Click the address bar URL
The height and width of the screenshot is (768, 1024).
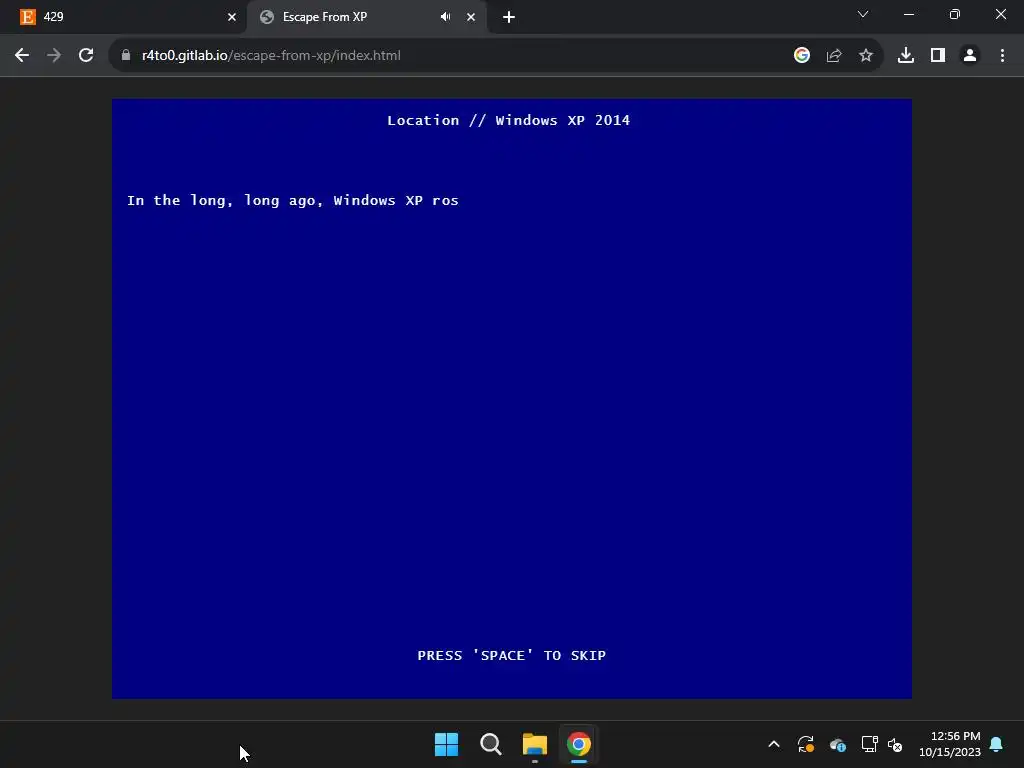pos(271,56)
